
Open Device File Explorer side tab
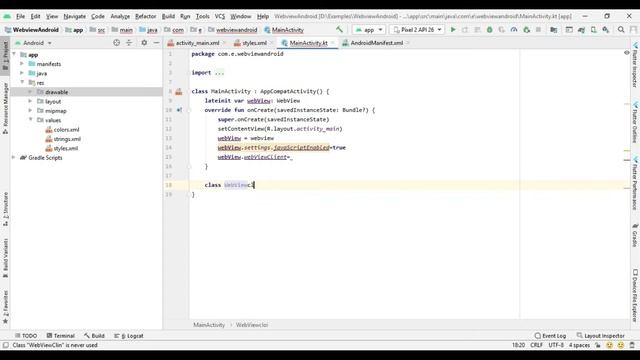click(635, 296)
